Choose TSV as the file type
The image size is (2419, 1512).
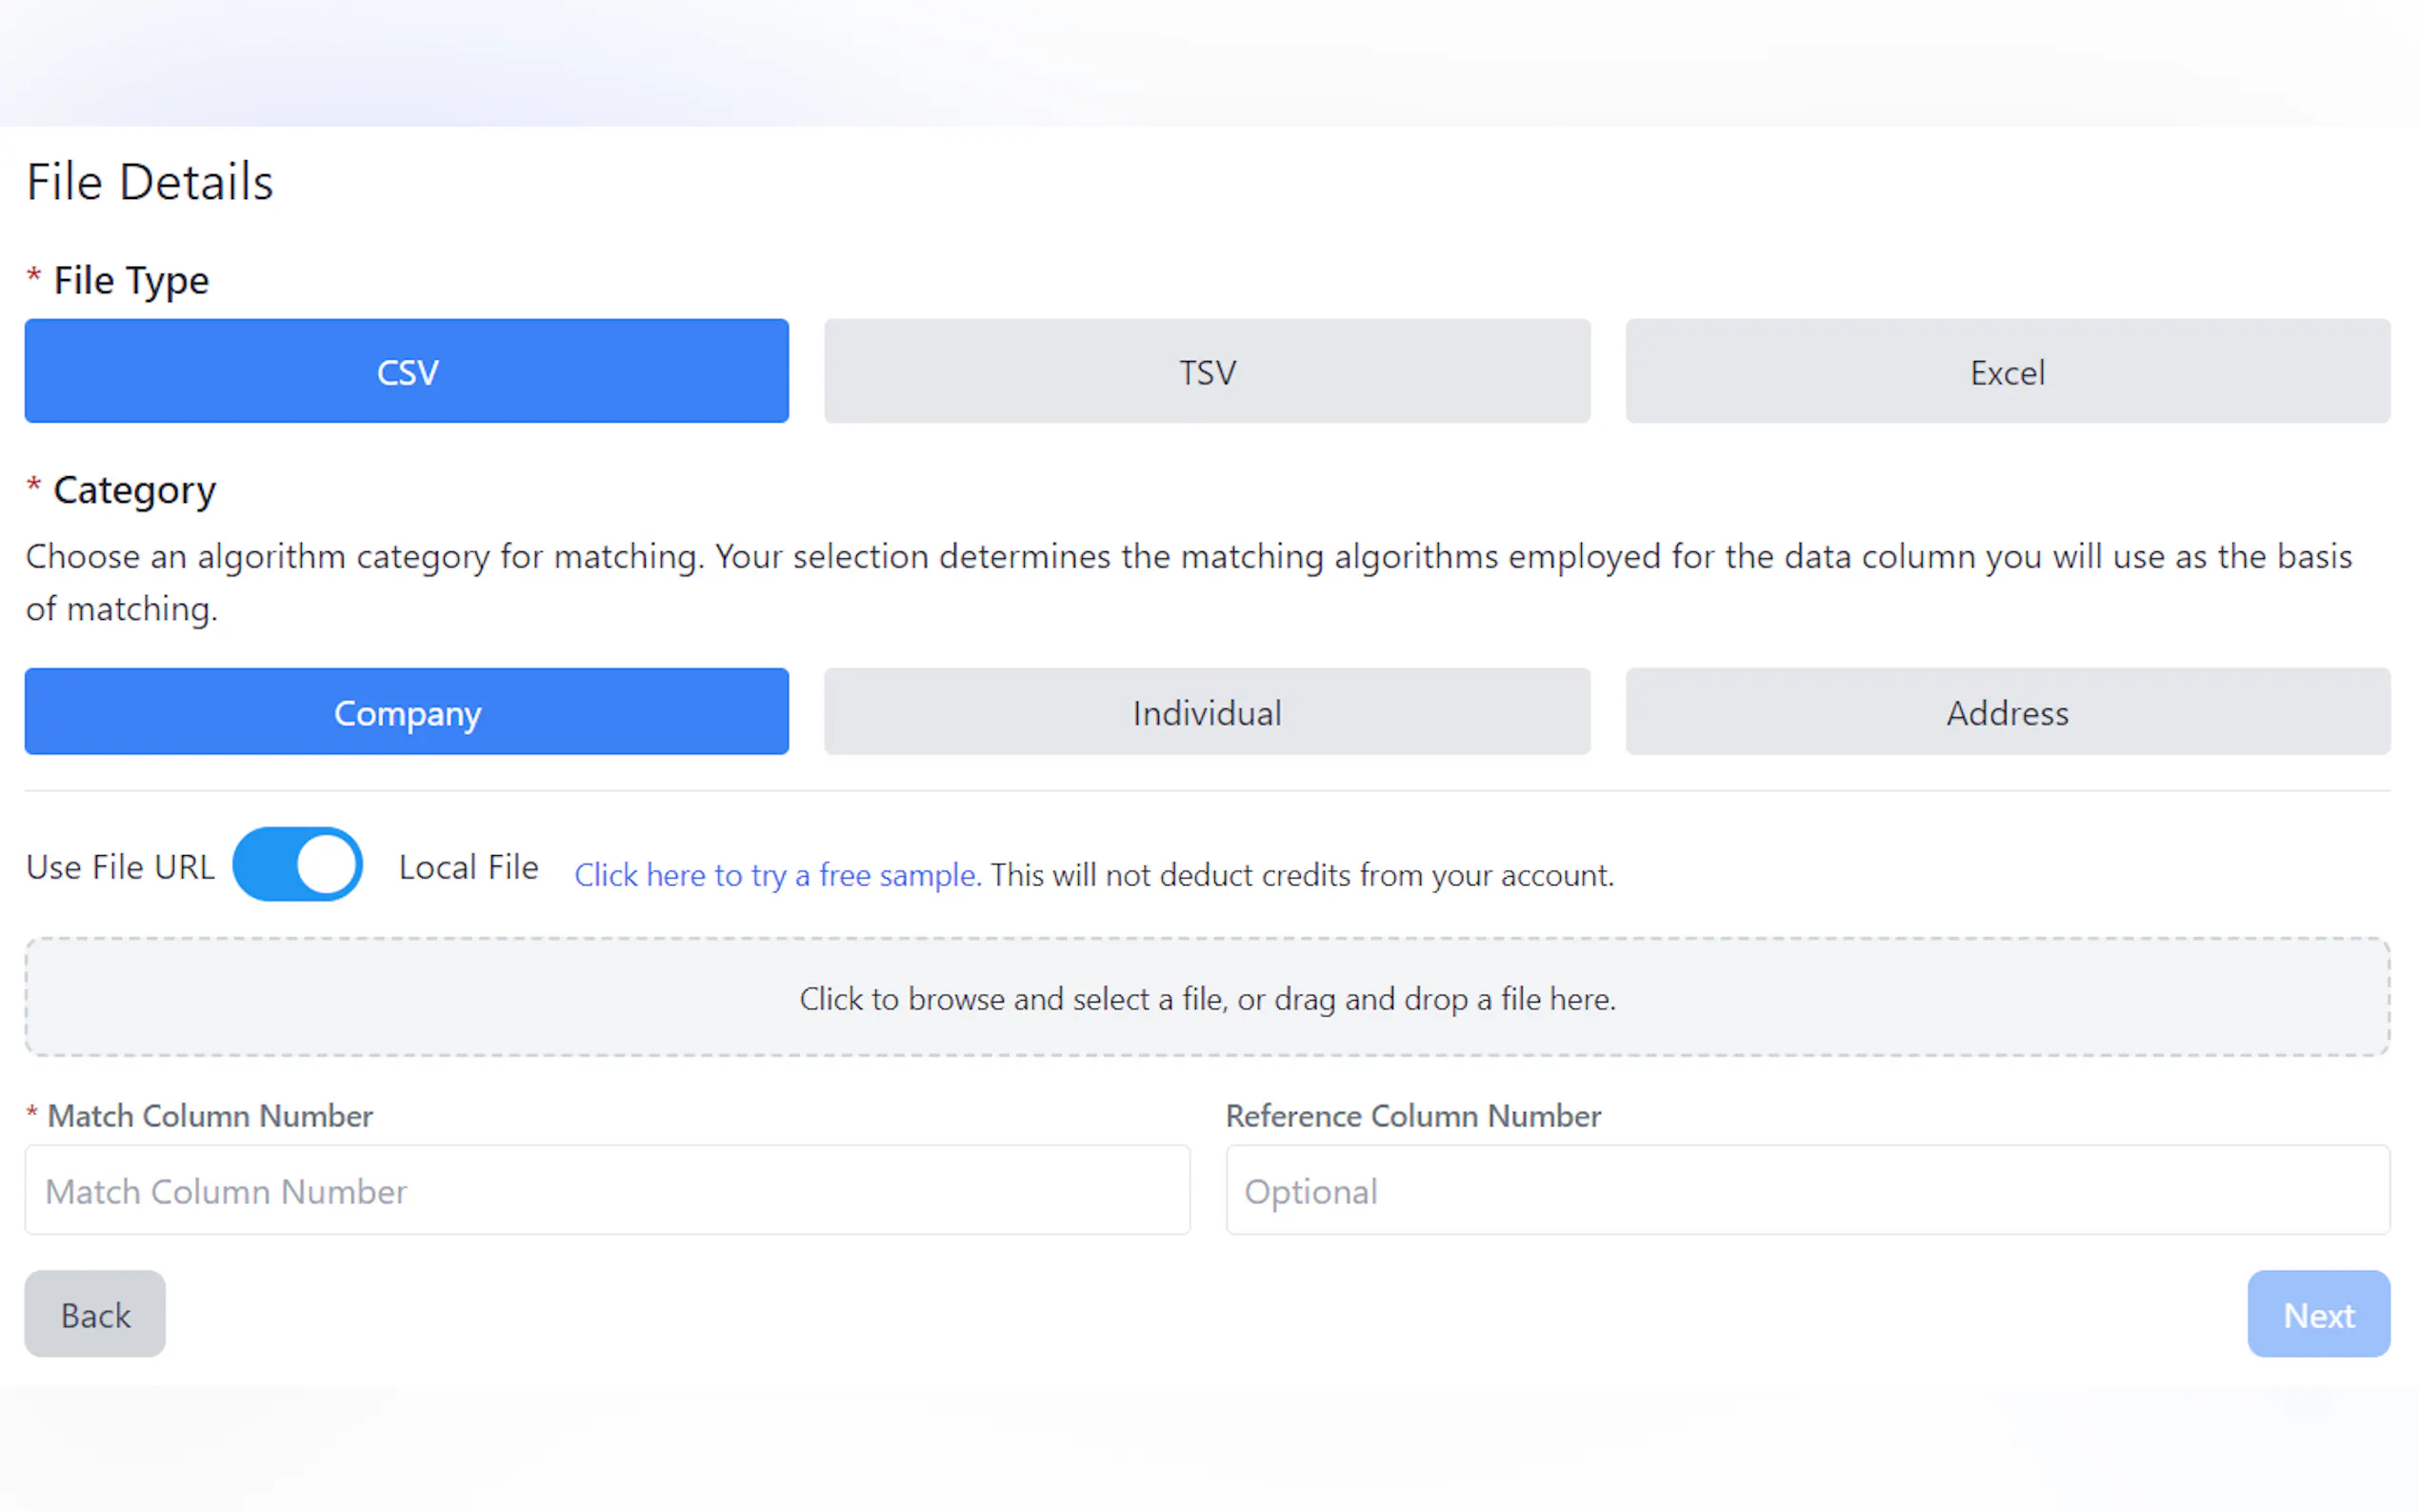1206,371
